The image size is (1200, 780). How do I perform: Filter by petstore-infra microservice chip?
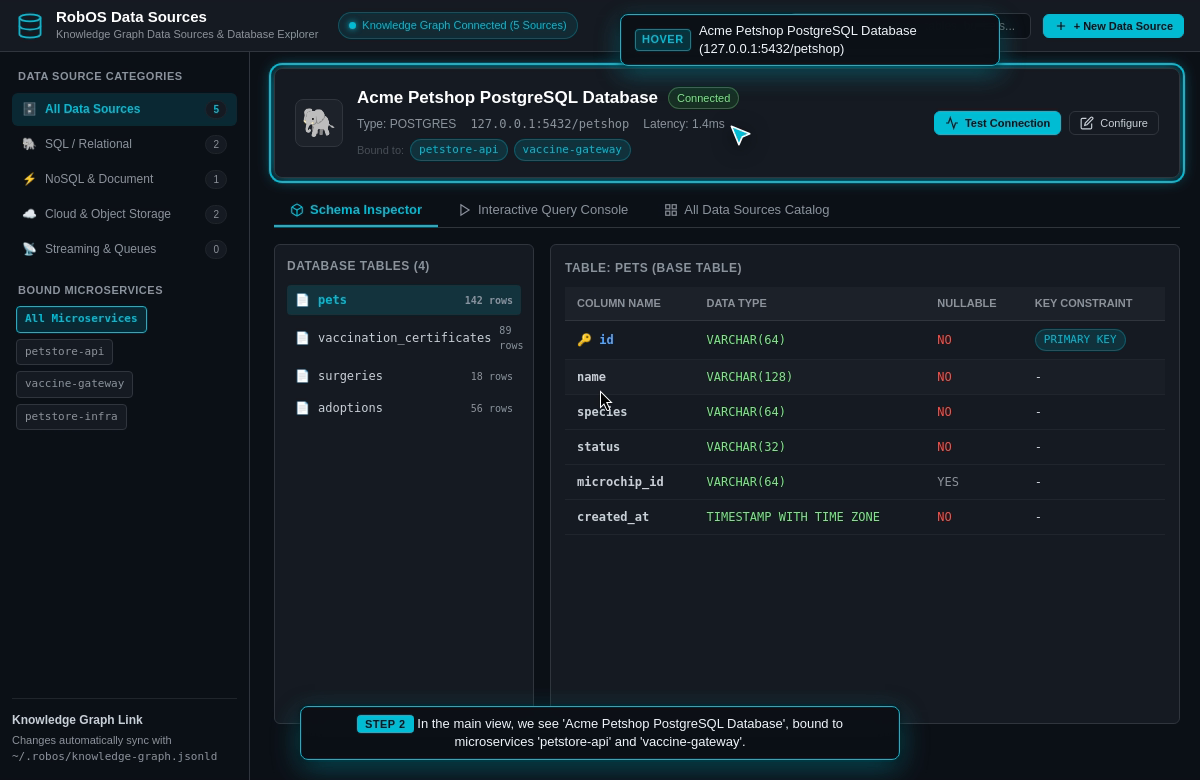click(x=71, y=417)
